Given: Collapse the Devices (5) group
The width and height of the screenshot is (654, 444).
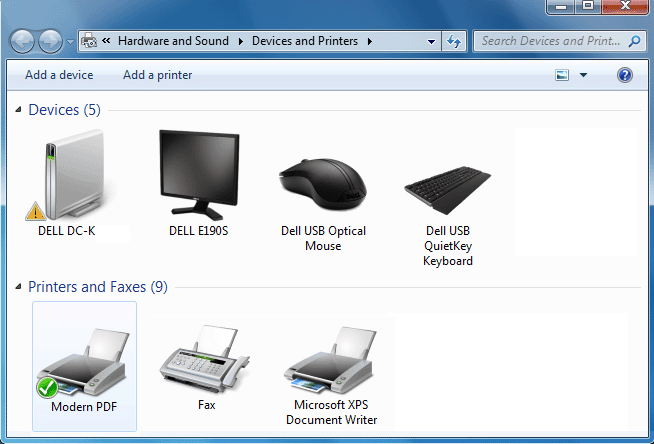Looking at the screenshot, I should [18, 110].
